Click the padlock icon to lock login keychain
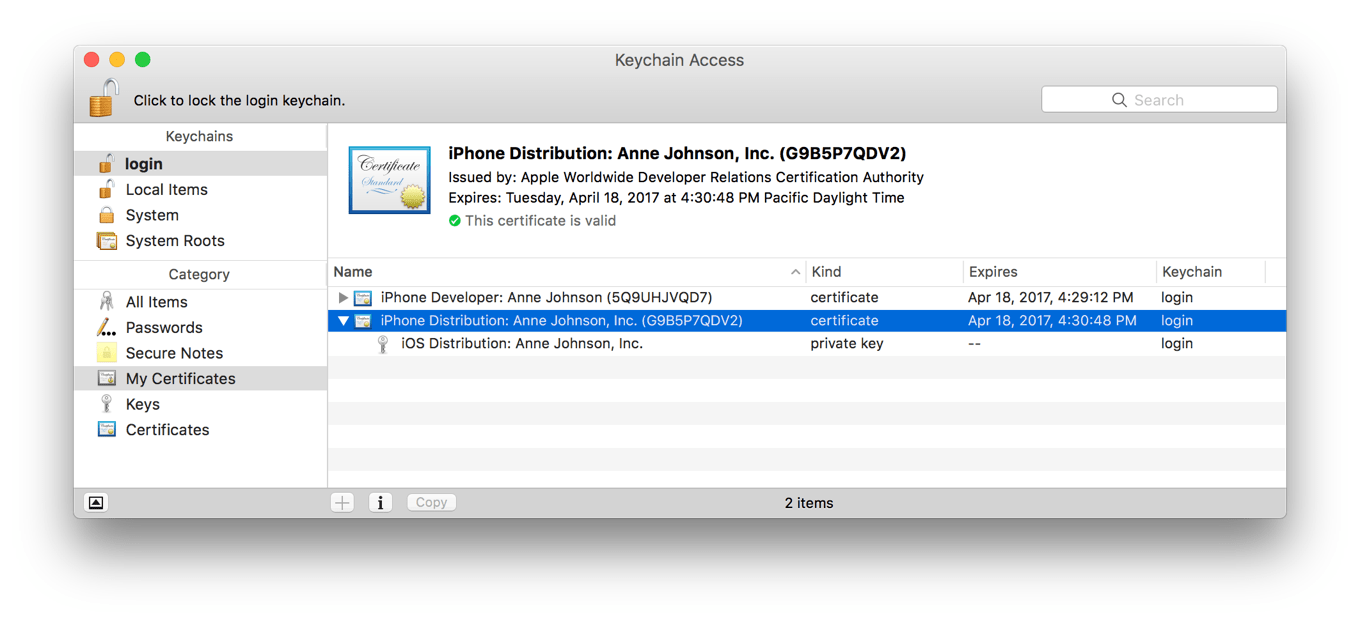The image size is (1360, 625). pyautogui.click(x=104, y=99)
